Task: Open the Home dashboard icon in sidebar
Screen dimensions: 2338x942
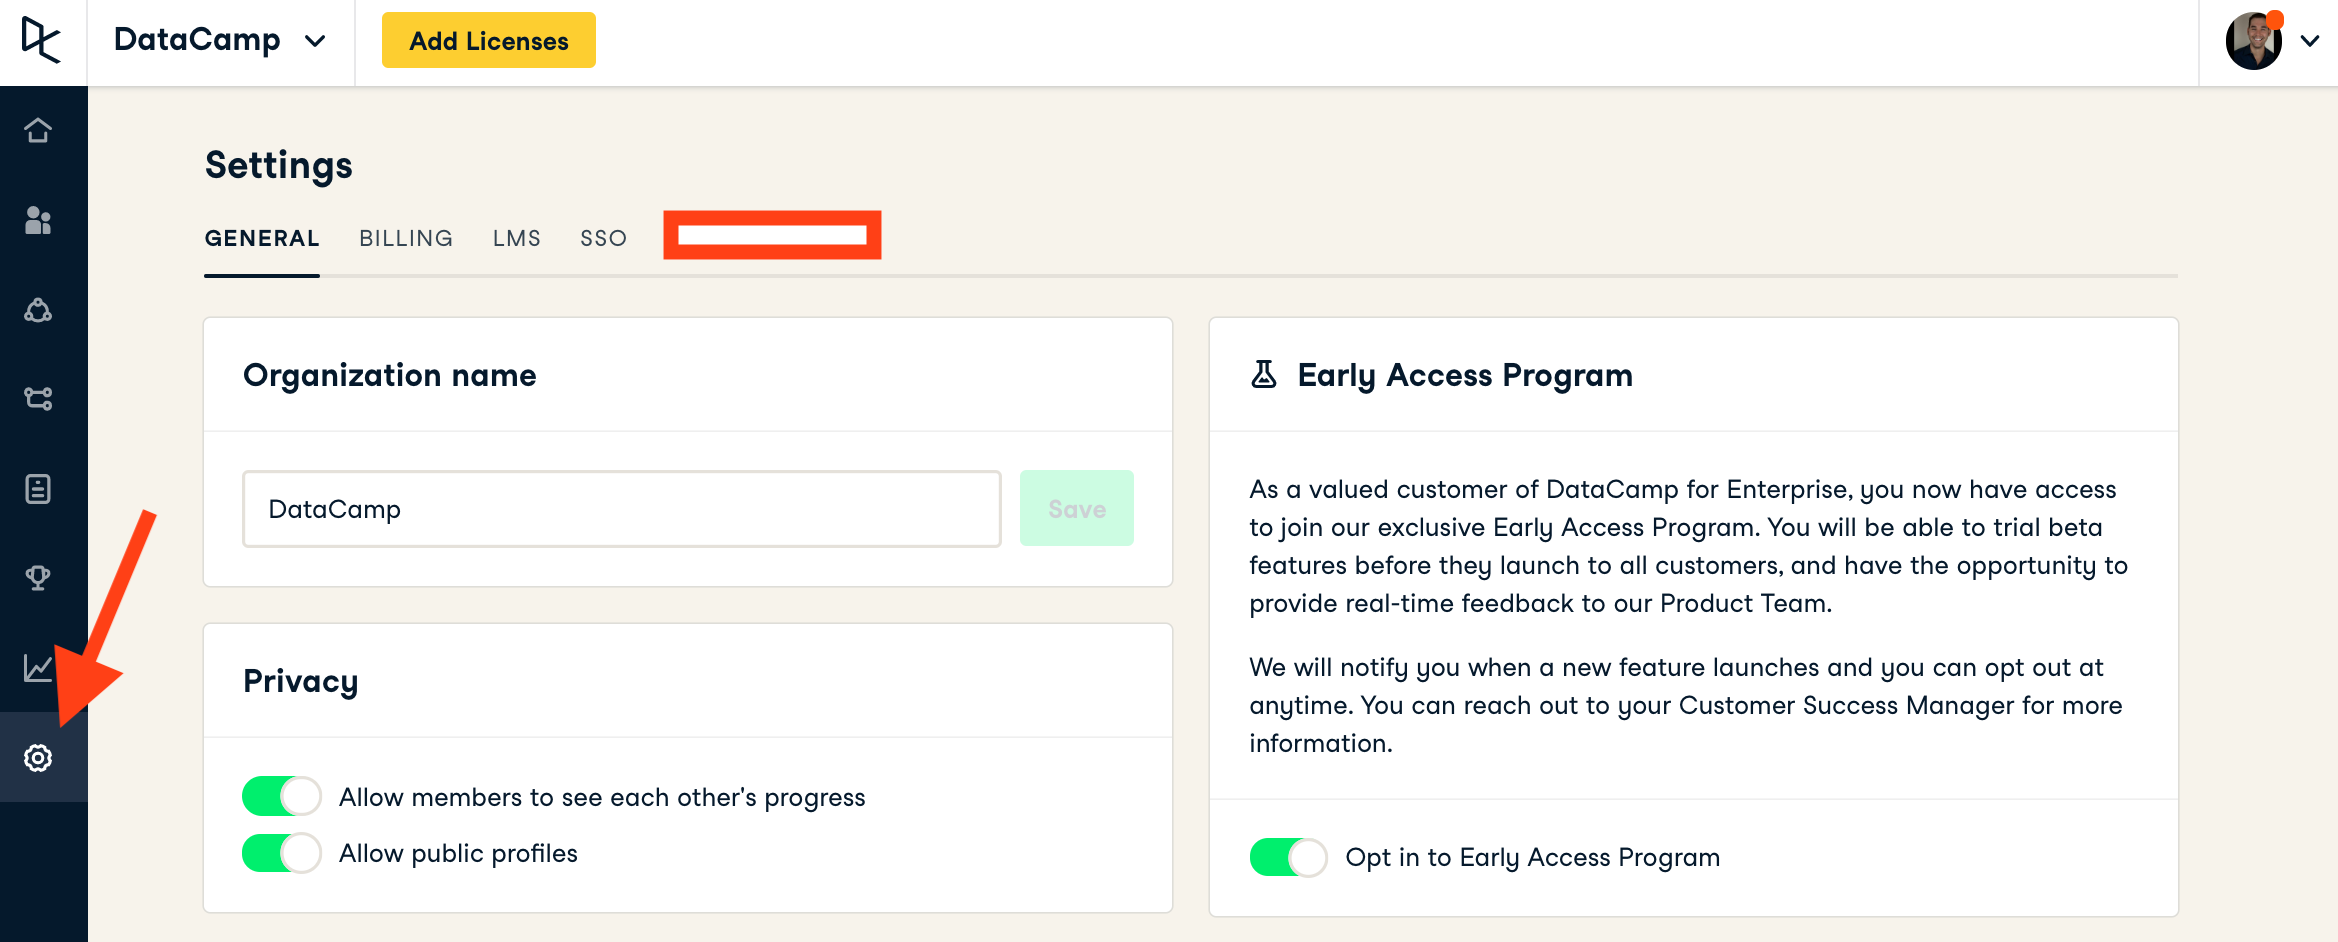Action: pos(38,131)
